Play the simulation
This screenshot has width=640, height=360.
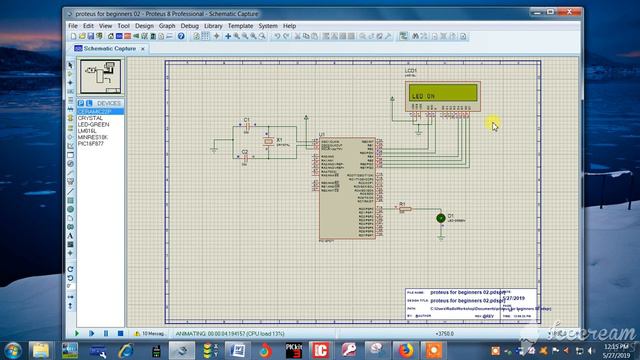pos(76,333)
